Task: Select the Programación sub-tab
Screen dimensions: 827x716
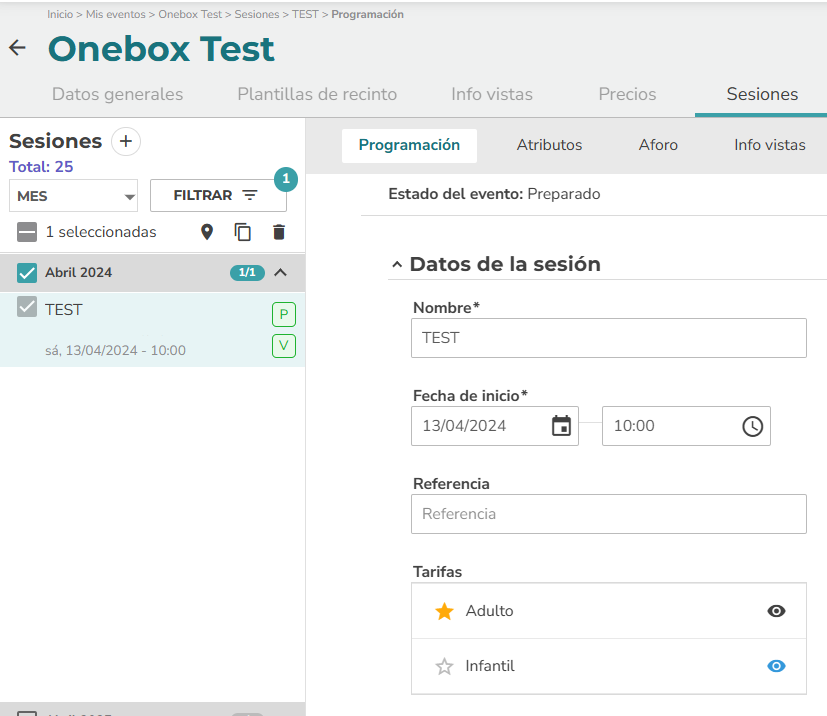Action: pos(409,145)
